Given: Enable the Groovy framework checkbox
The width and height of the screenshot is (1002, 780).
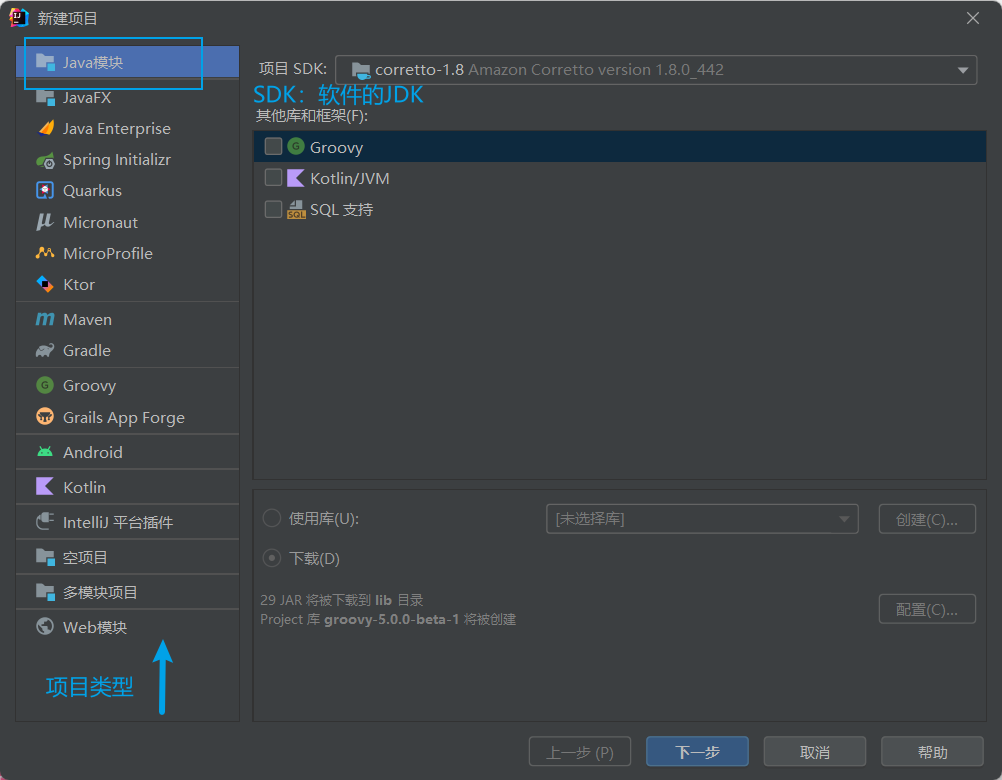Looking at the screenshot, I should pos(274,146).
